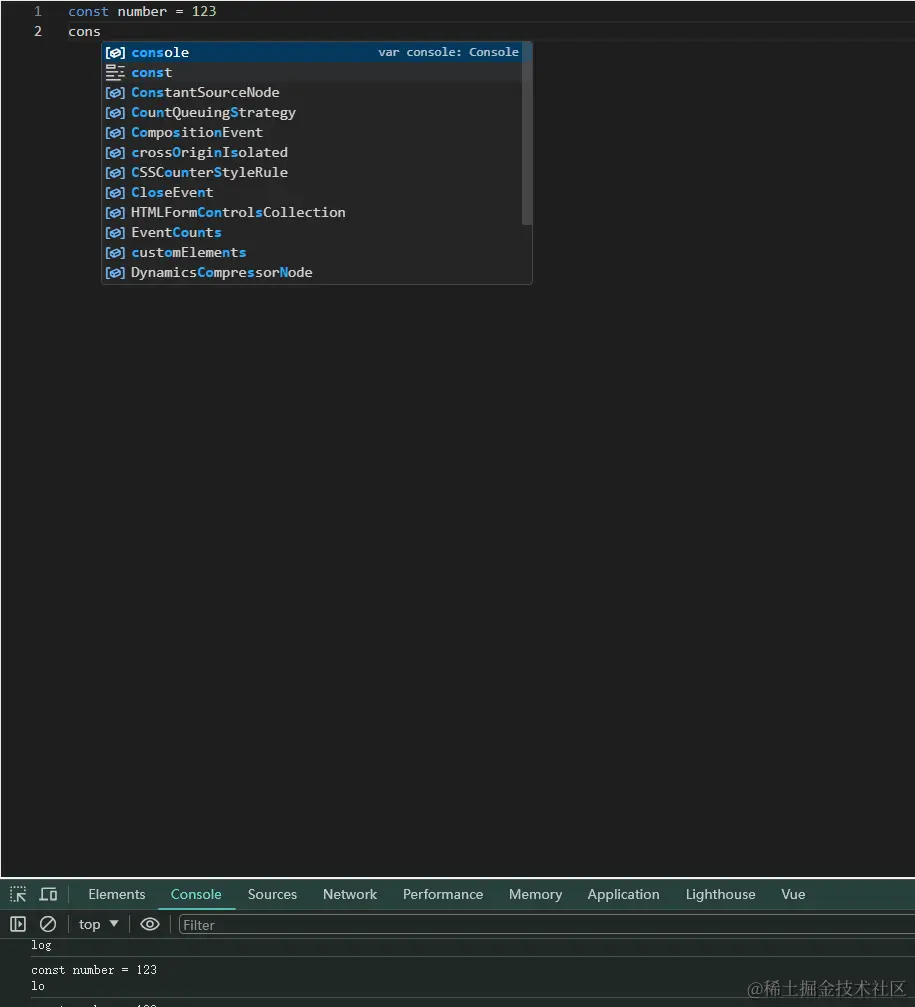Click the variable icon beside console
This screenshot has height=1007, width=915.
(115, 53)
